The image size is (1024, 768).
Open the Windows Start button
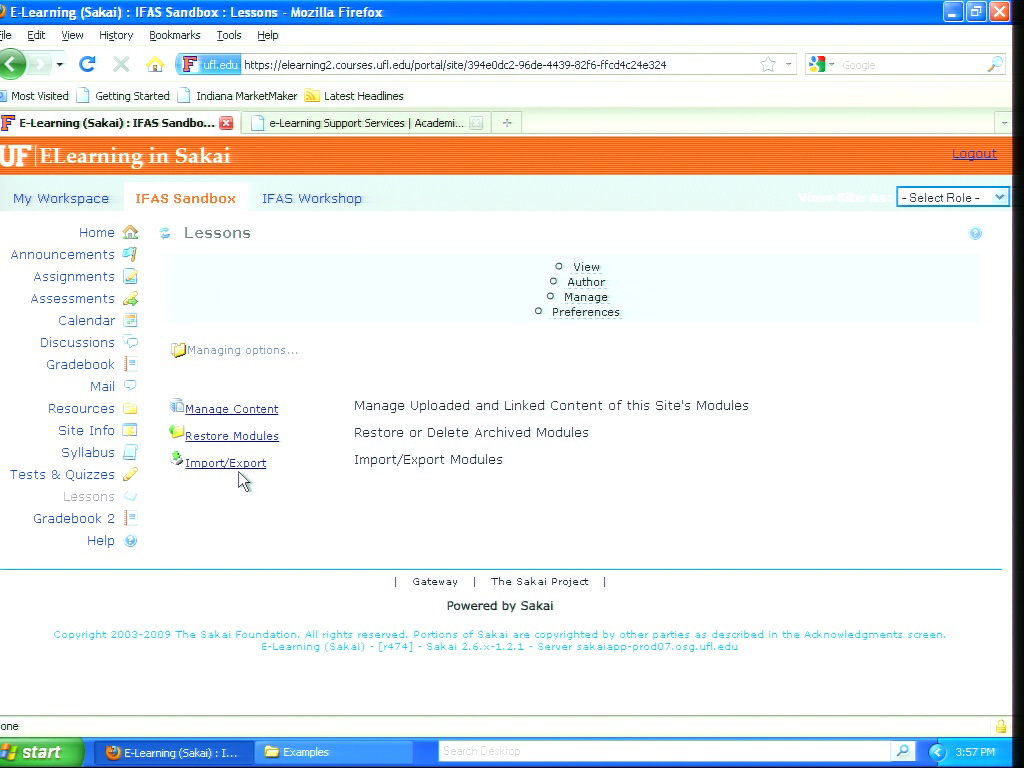(x=40, y=752)
